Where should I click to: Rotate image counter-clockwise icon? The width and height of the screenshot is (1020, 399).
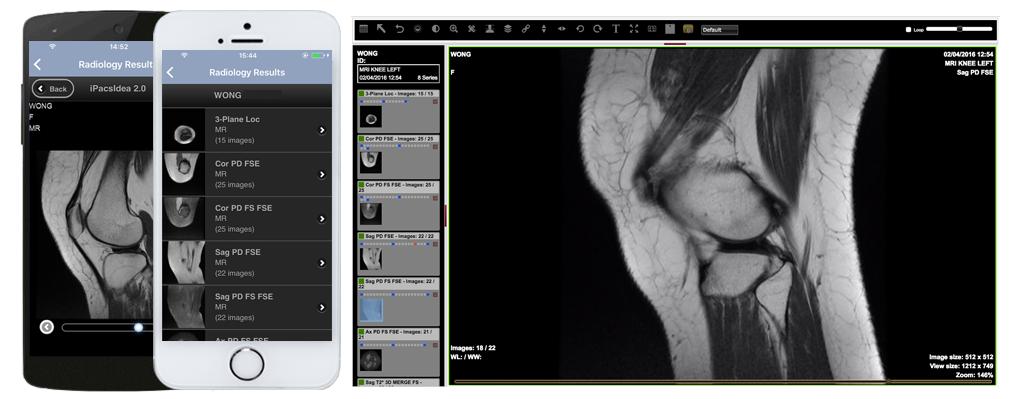[x=580, y=29]
